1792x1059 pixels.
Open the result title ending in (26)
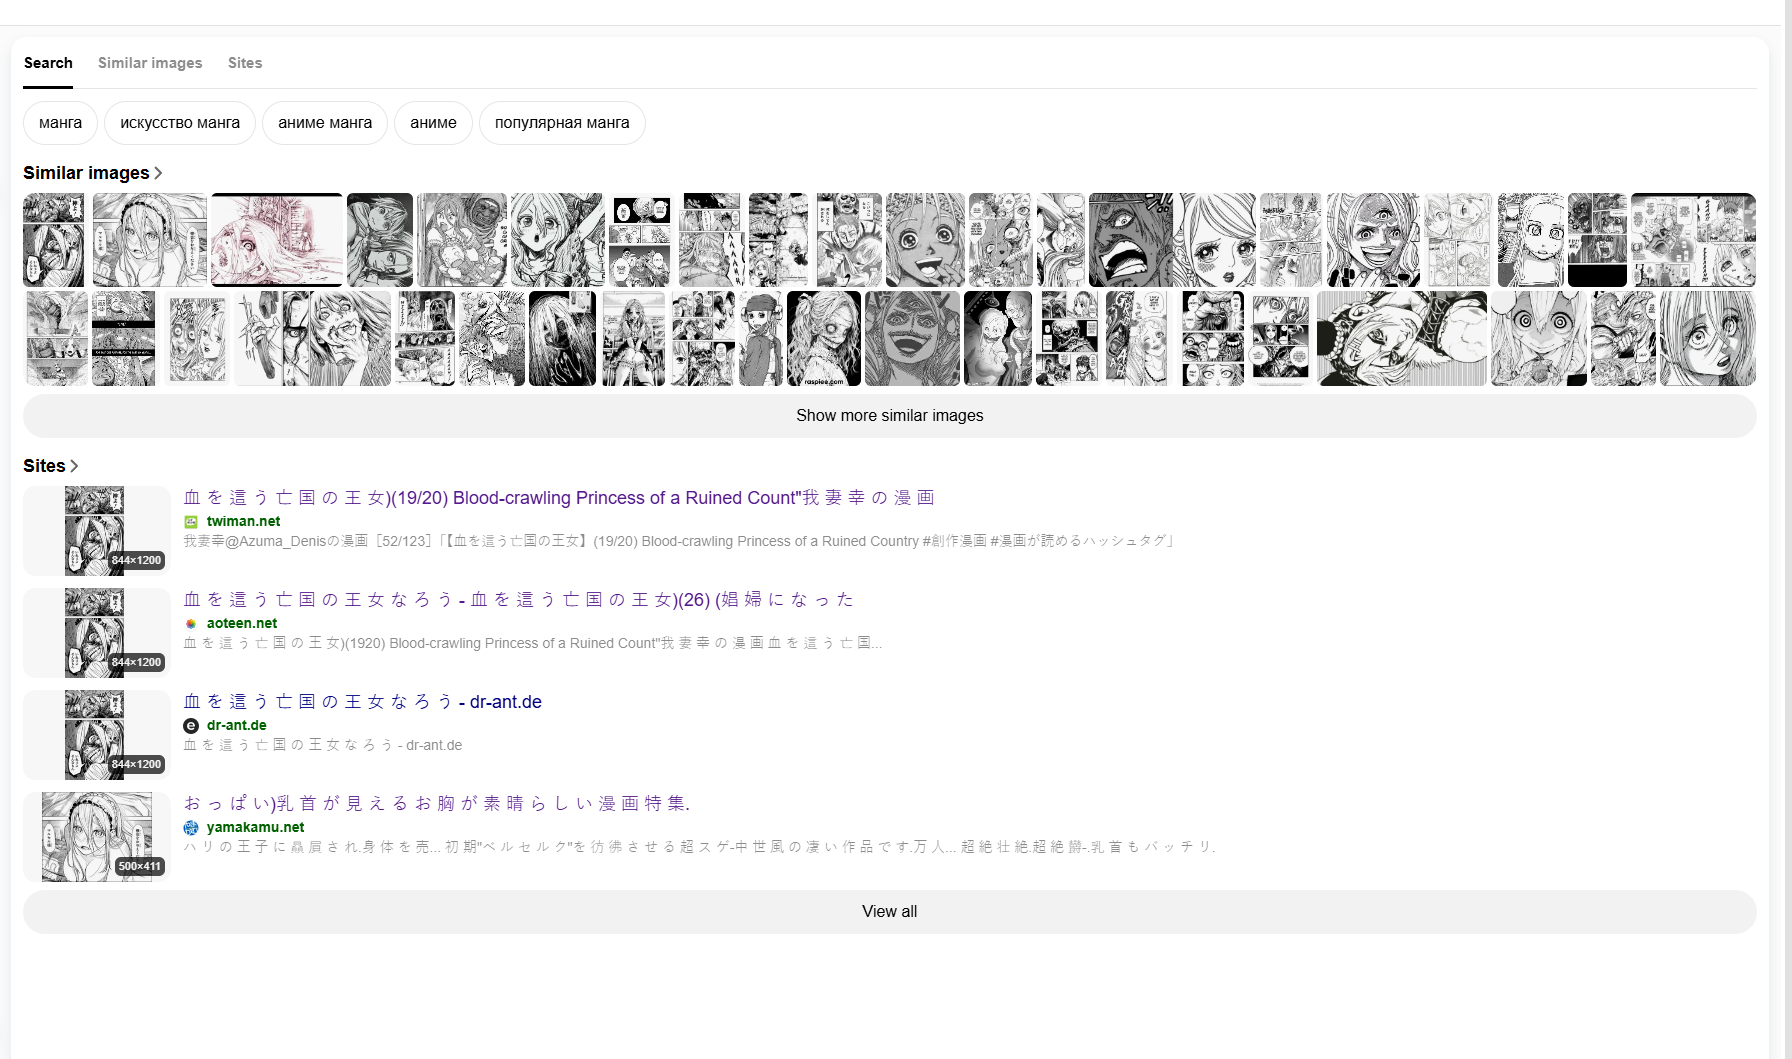pyautogui.click(x=519, y=600)
